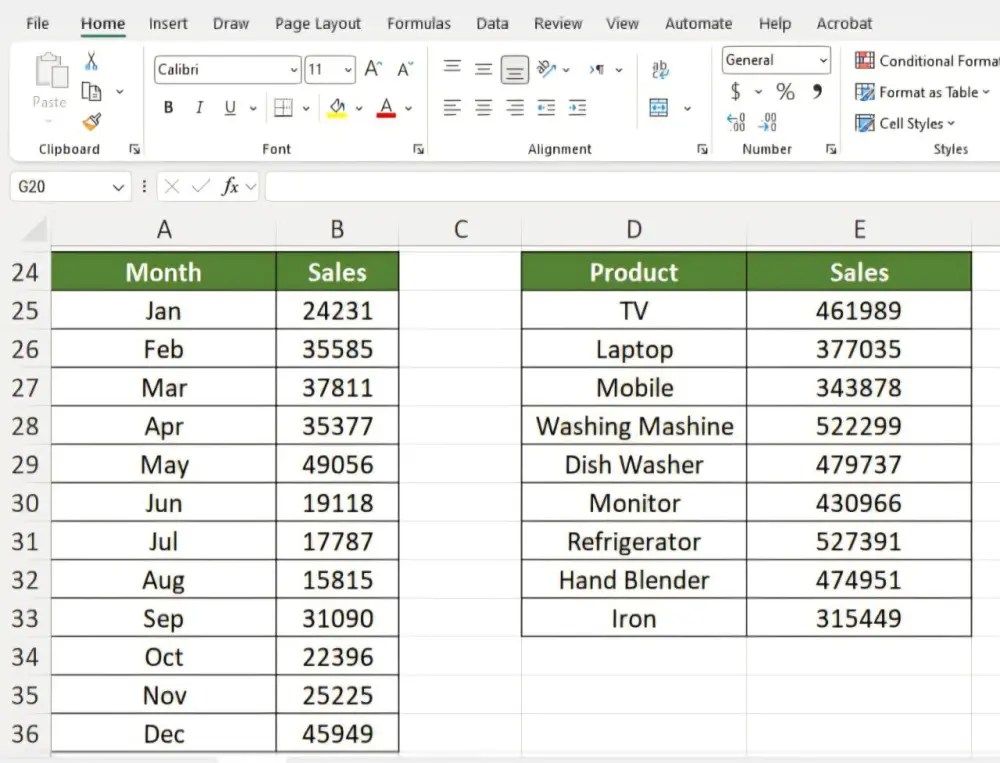
Task: Click the Merge and Center icon
Action: pos(659,108)
